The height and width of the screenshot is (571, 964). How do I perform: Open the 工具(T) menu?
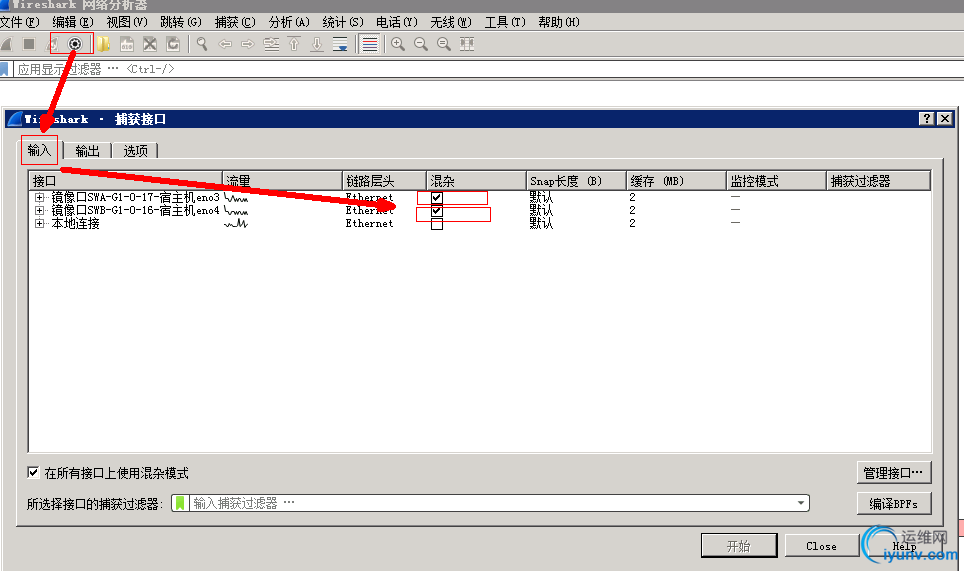(x=505, y=22)
